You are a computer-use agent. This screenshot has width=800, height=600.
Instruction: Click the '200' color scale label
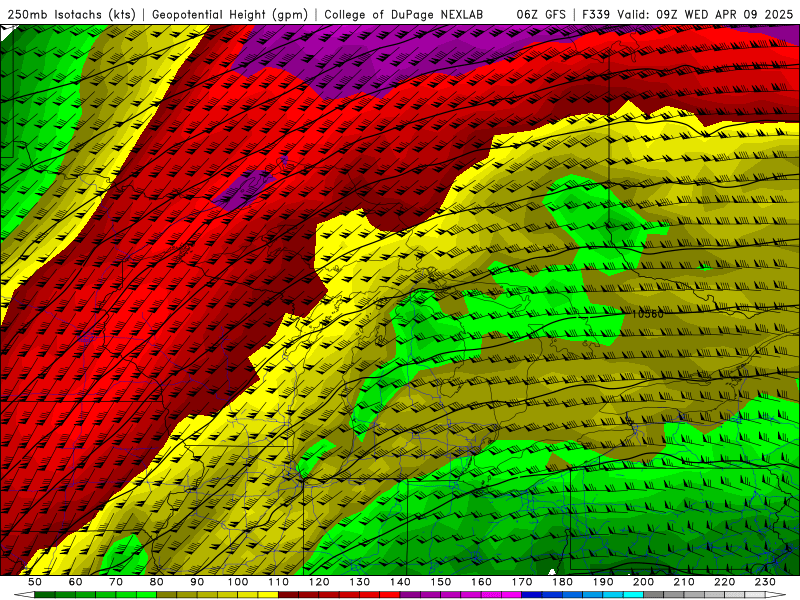644,582
